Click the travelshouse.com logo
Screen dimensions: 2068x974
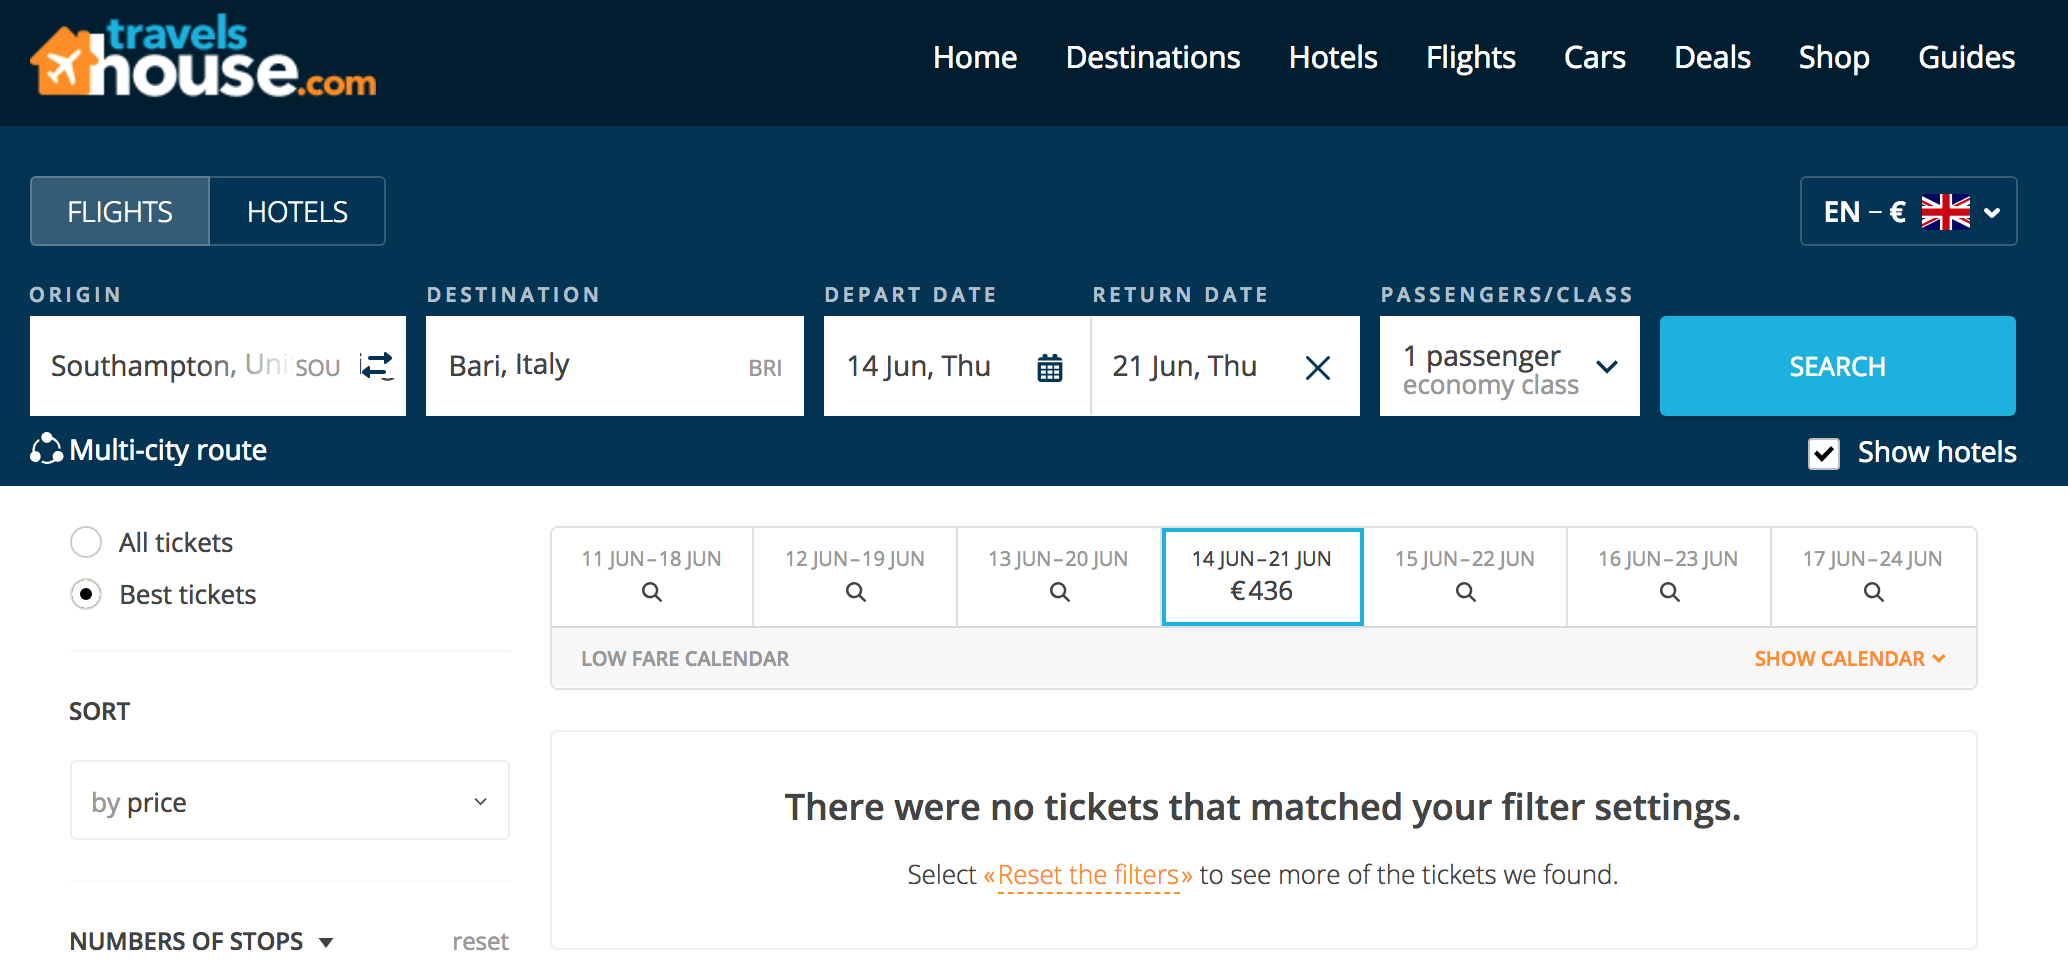click(203, 60)
